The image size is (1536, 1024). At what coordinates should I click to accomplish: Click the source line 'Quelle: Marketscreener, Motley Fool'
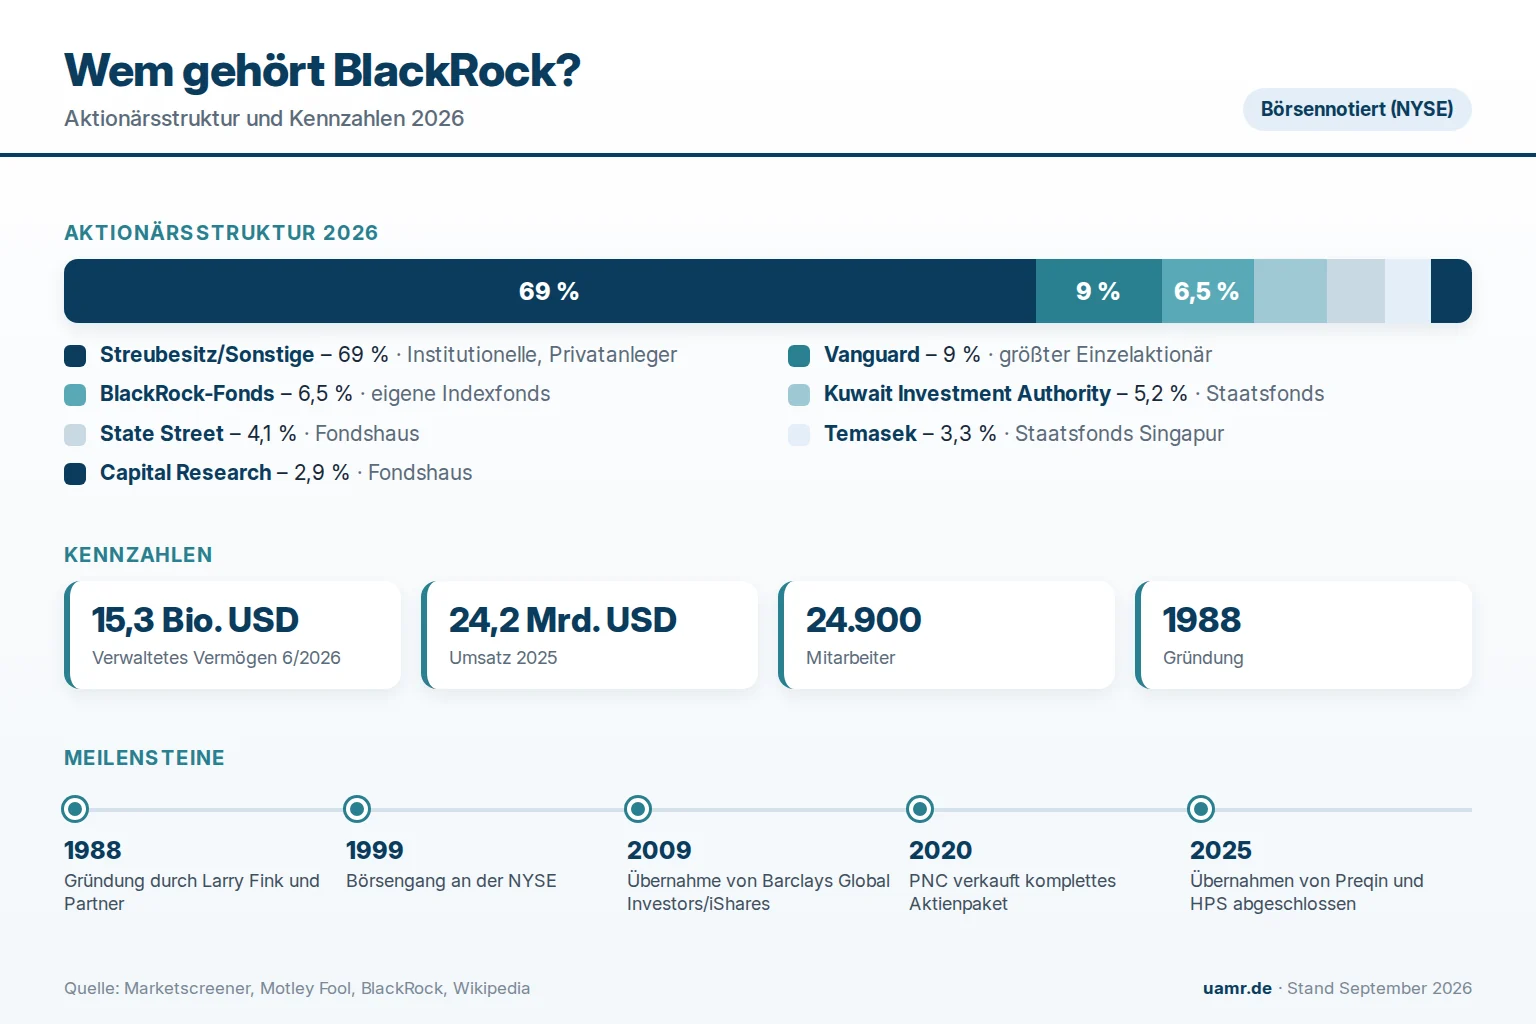(x=297, y=988)
